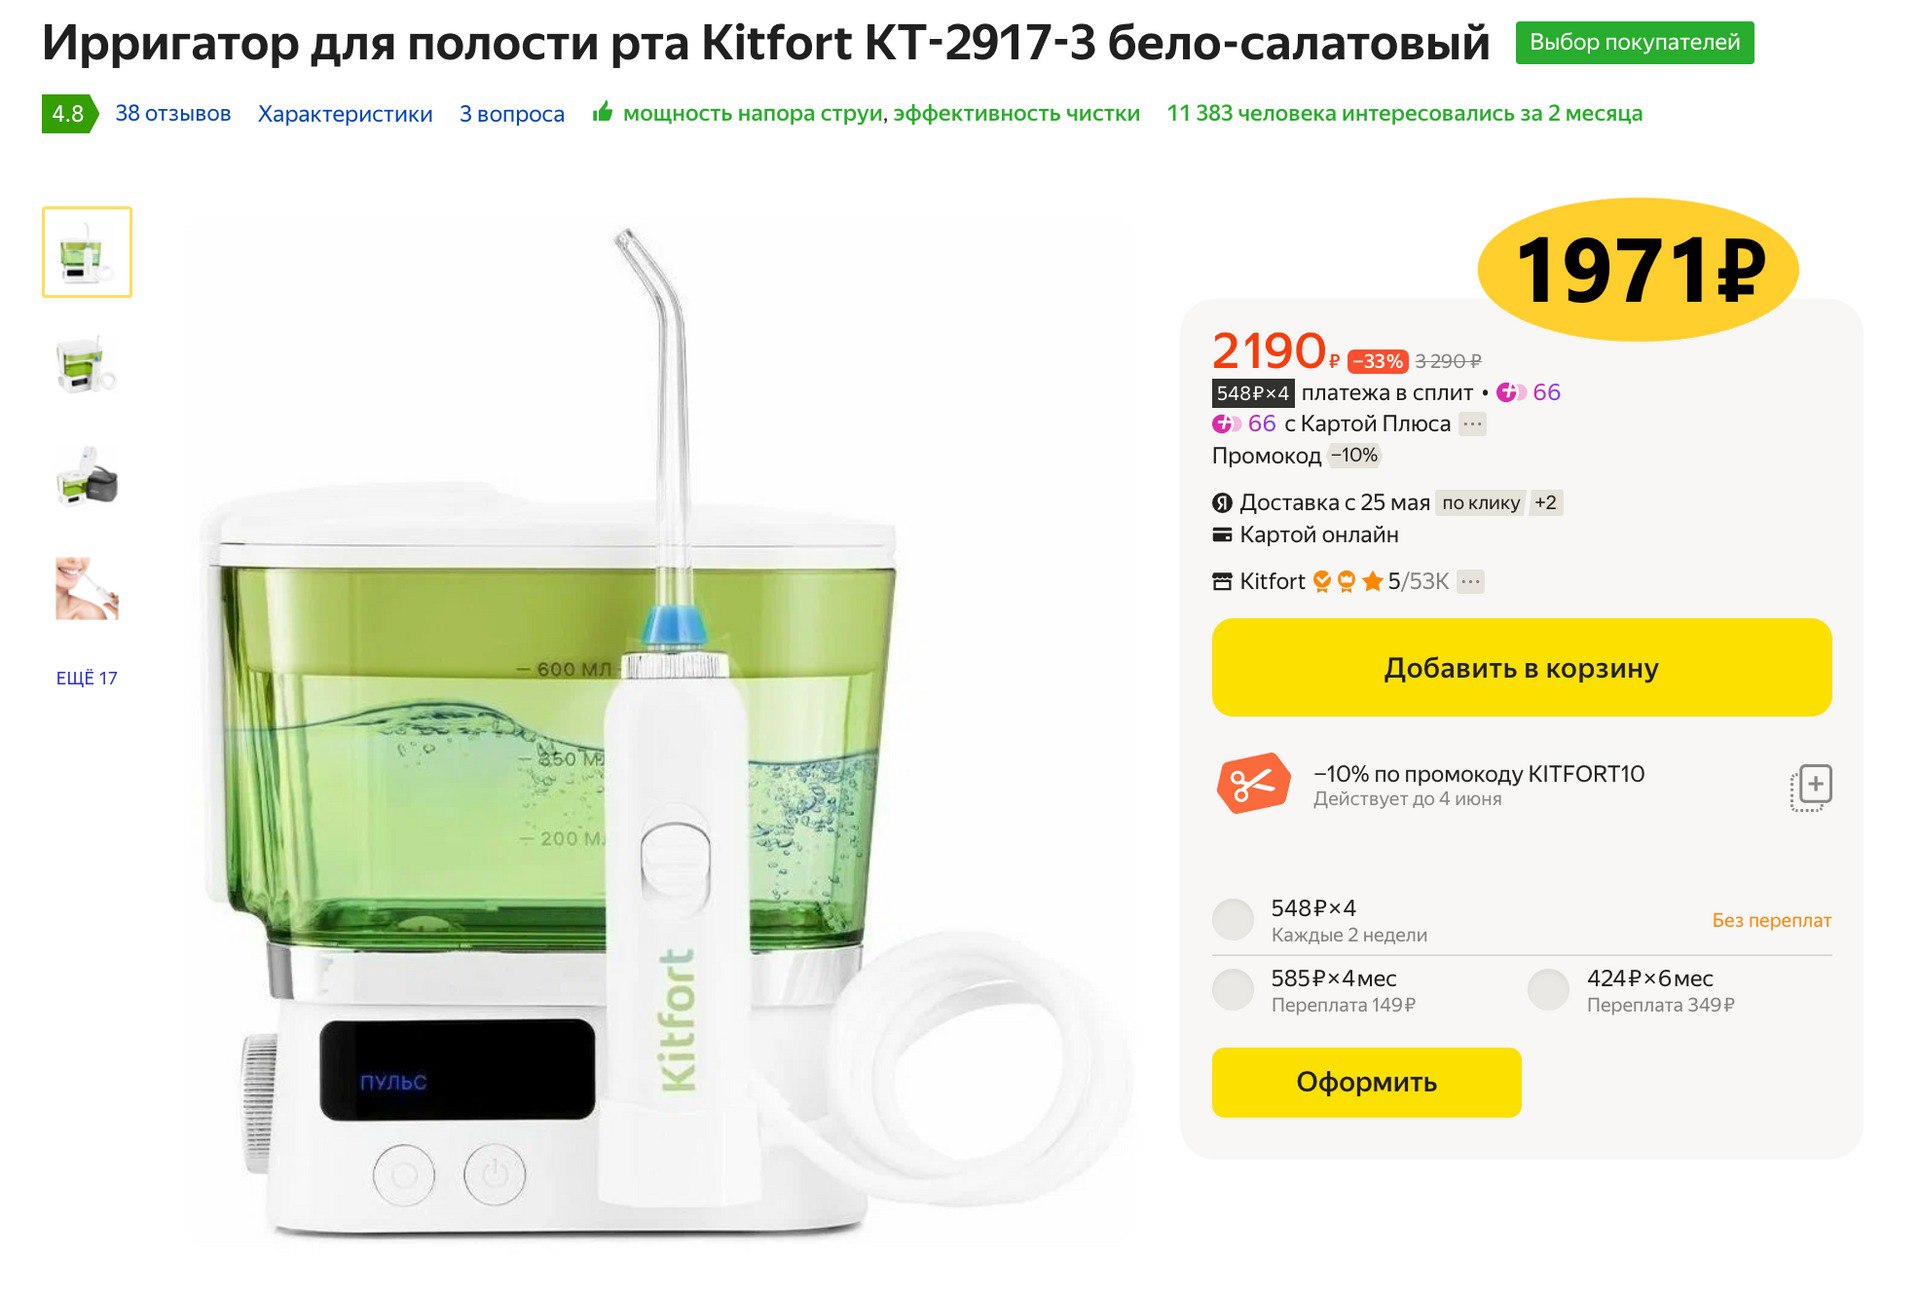1920x1289 pixels.
Task: Open the '3 вопроса' section
Action: pos(512,114)
